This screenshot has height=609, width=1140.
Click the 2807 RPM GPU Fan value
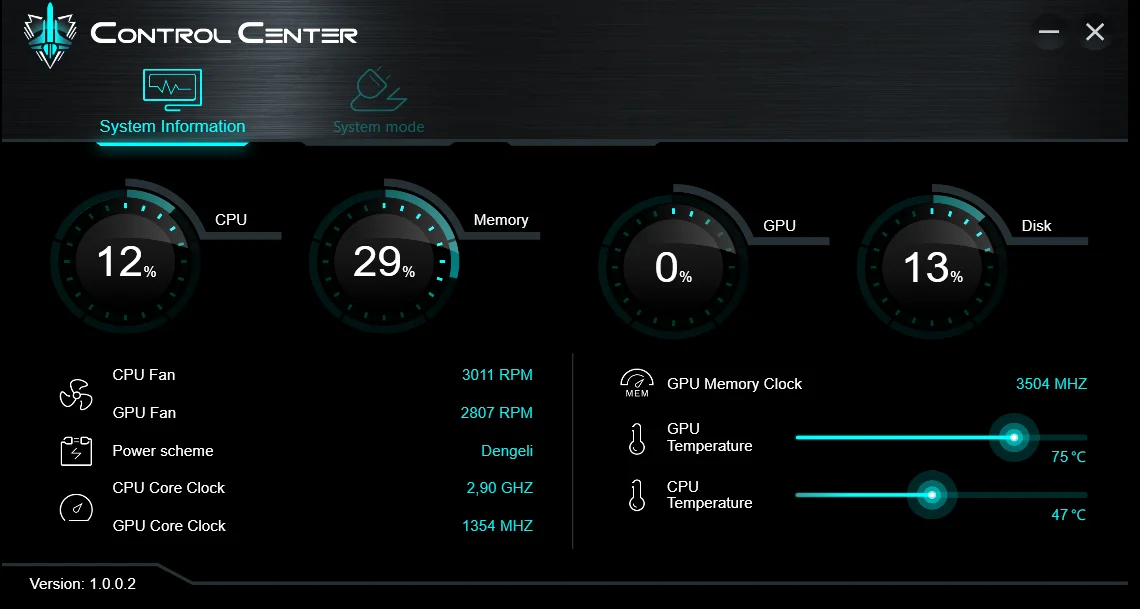[x=497, y=413]
